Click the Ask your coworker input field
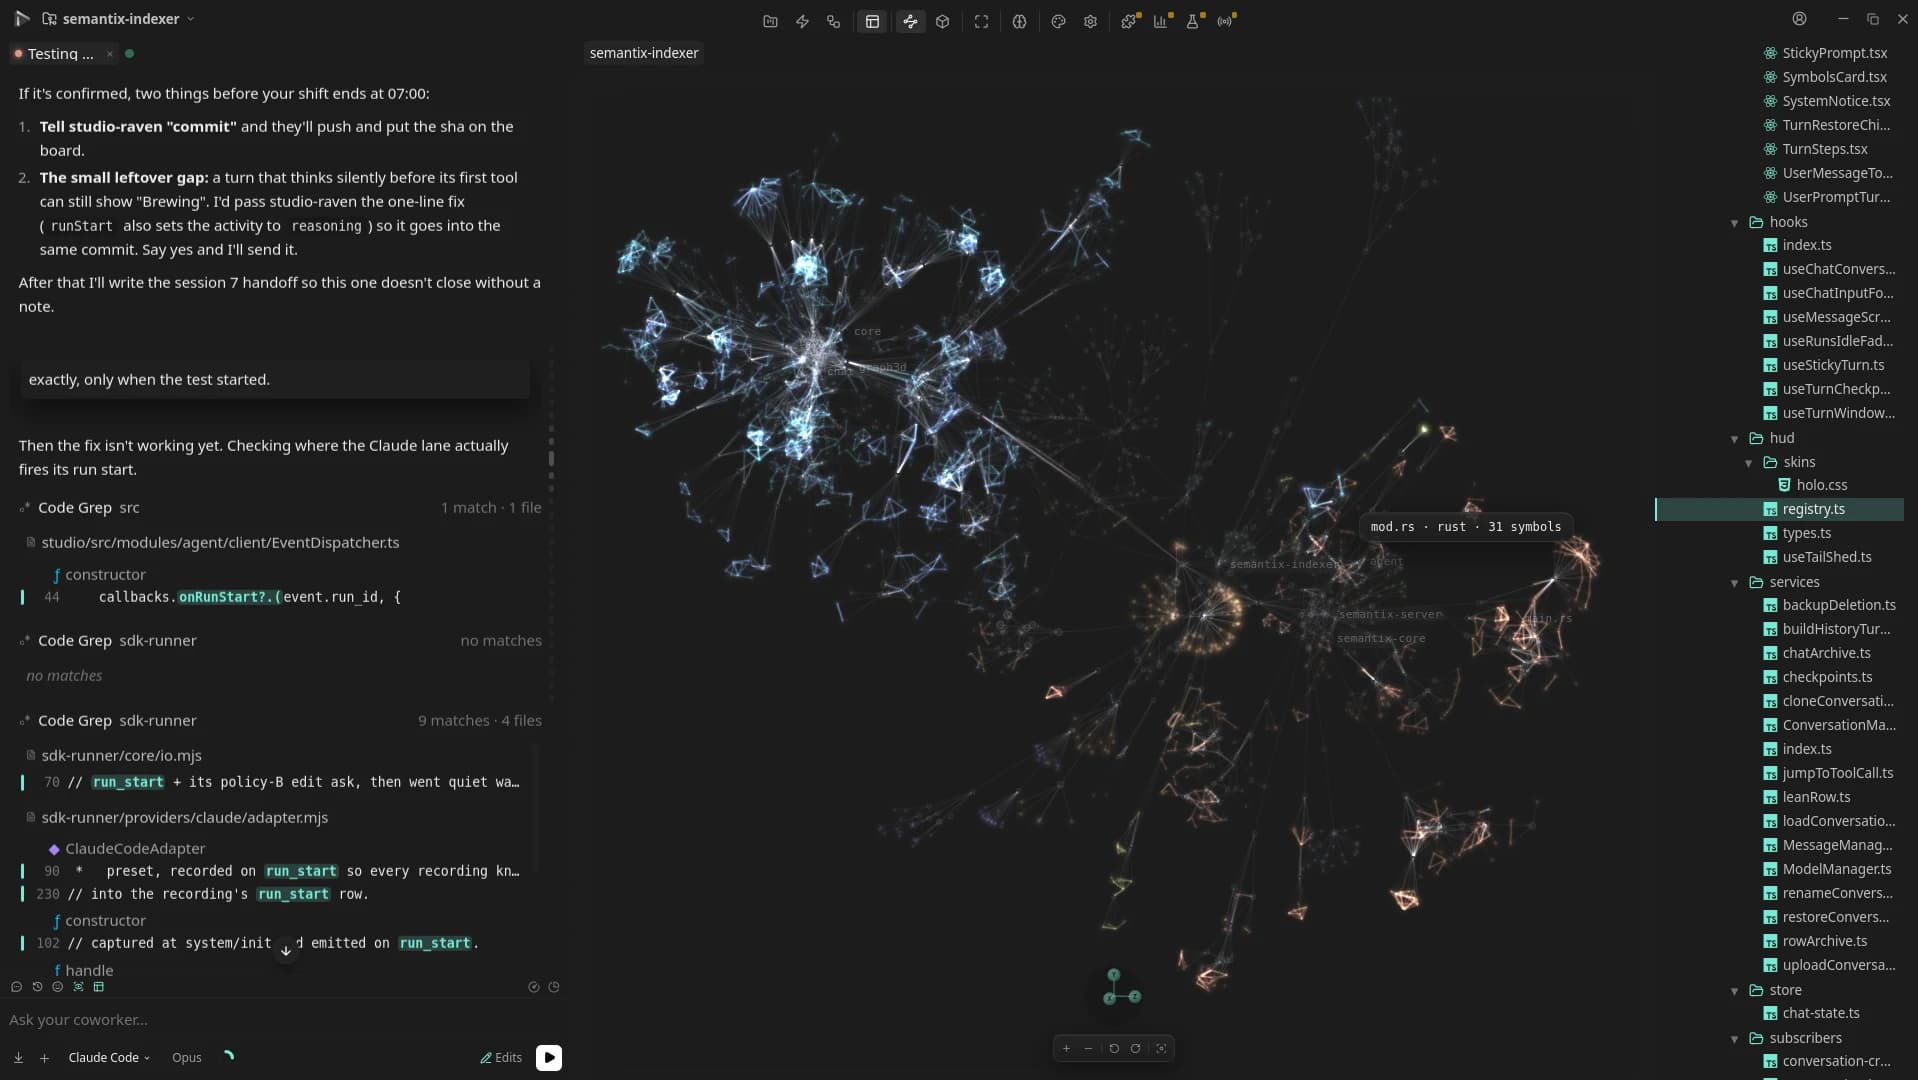 (280, 1020)
